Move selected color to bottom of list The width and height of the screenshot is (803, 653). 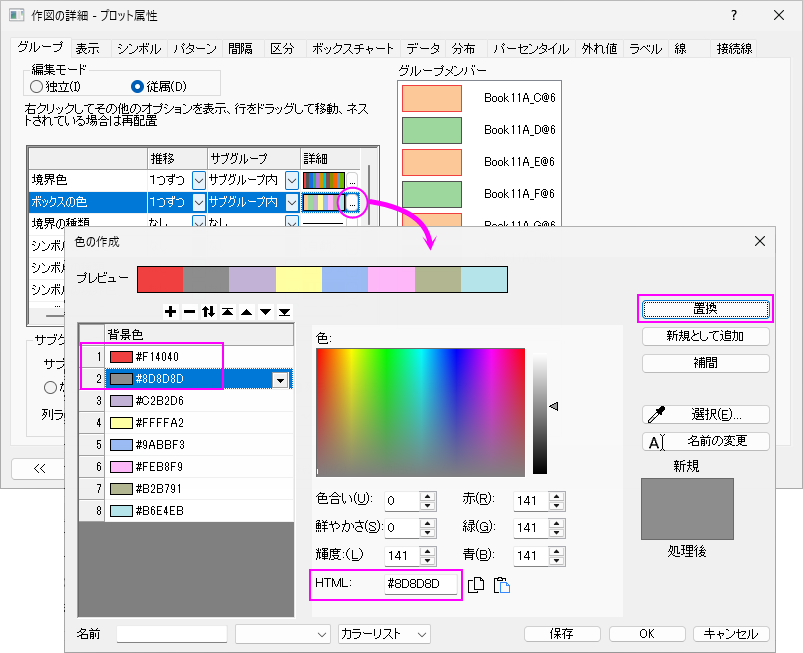point(285,311)
